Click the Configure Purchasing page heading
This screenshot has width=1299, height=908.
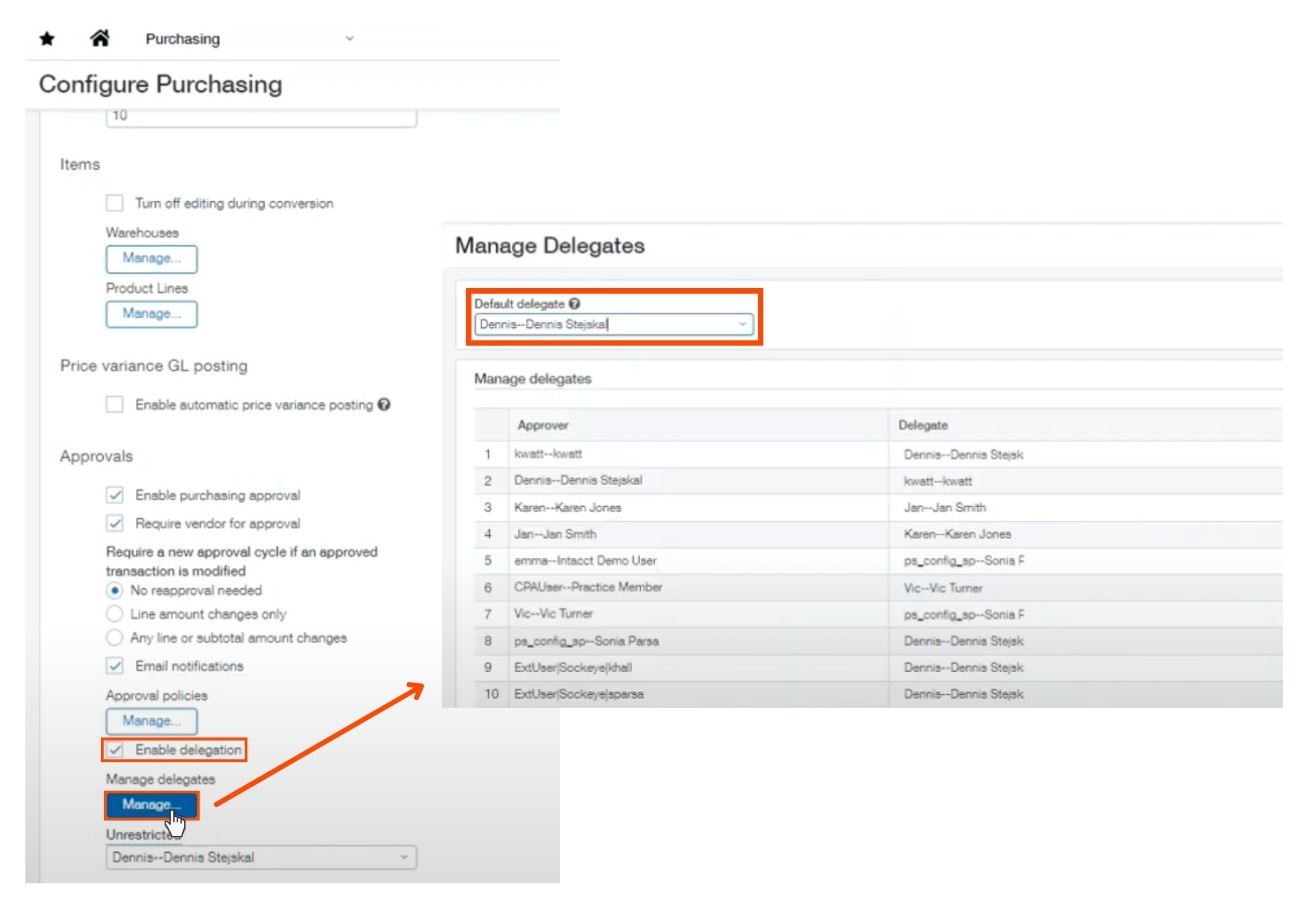pos(161,84)
